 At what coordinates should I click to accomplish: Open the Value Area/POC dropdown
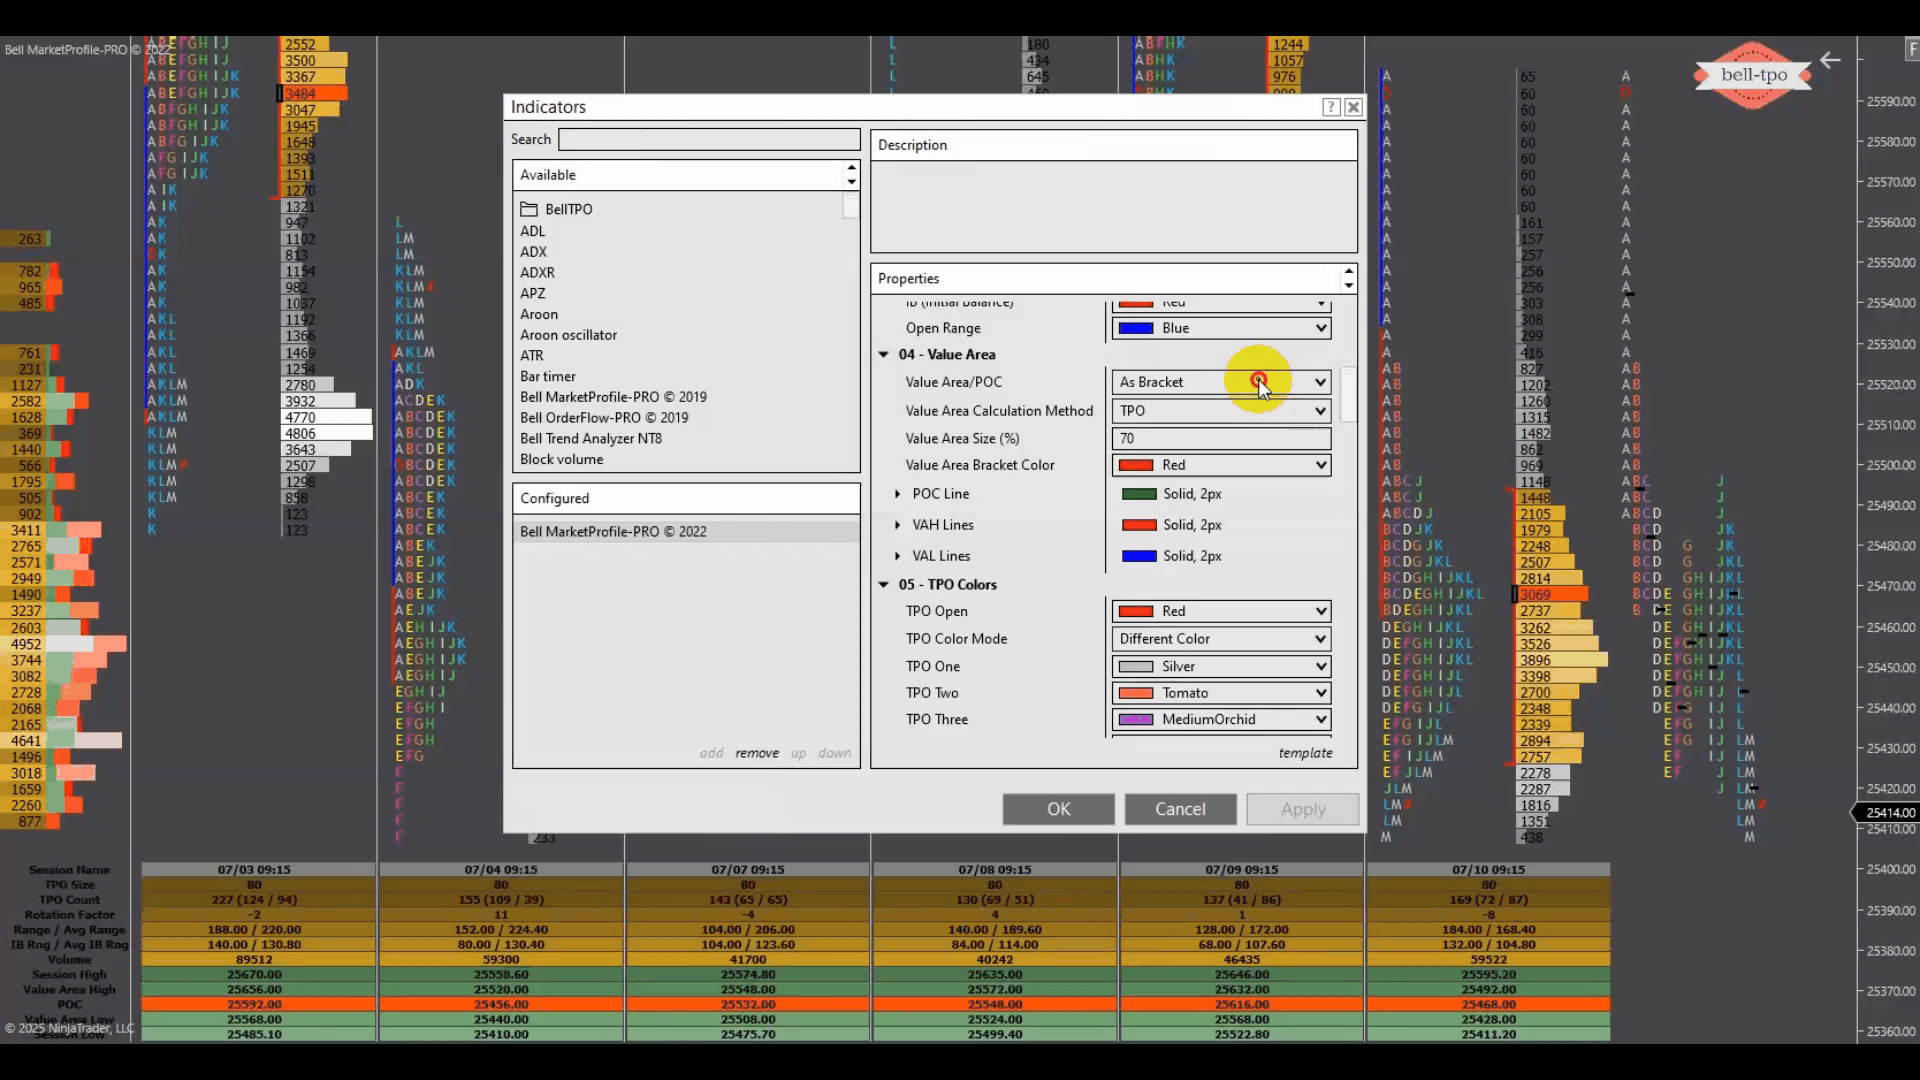point(1320,382)
